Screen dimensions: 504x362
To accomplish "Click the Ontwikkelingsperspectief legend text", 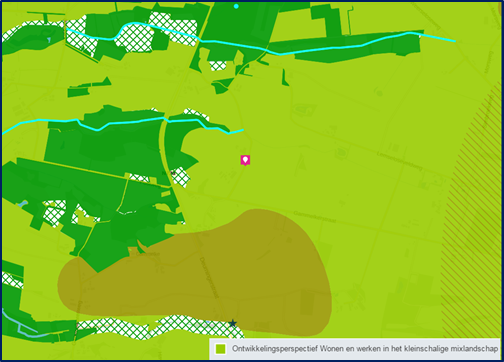I will 365,349.
